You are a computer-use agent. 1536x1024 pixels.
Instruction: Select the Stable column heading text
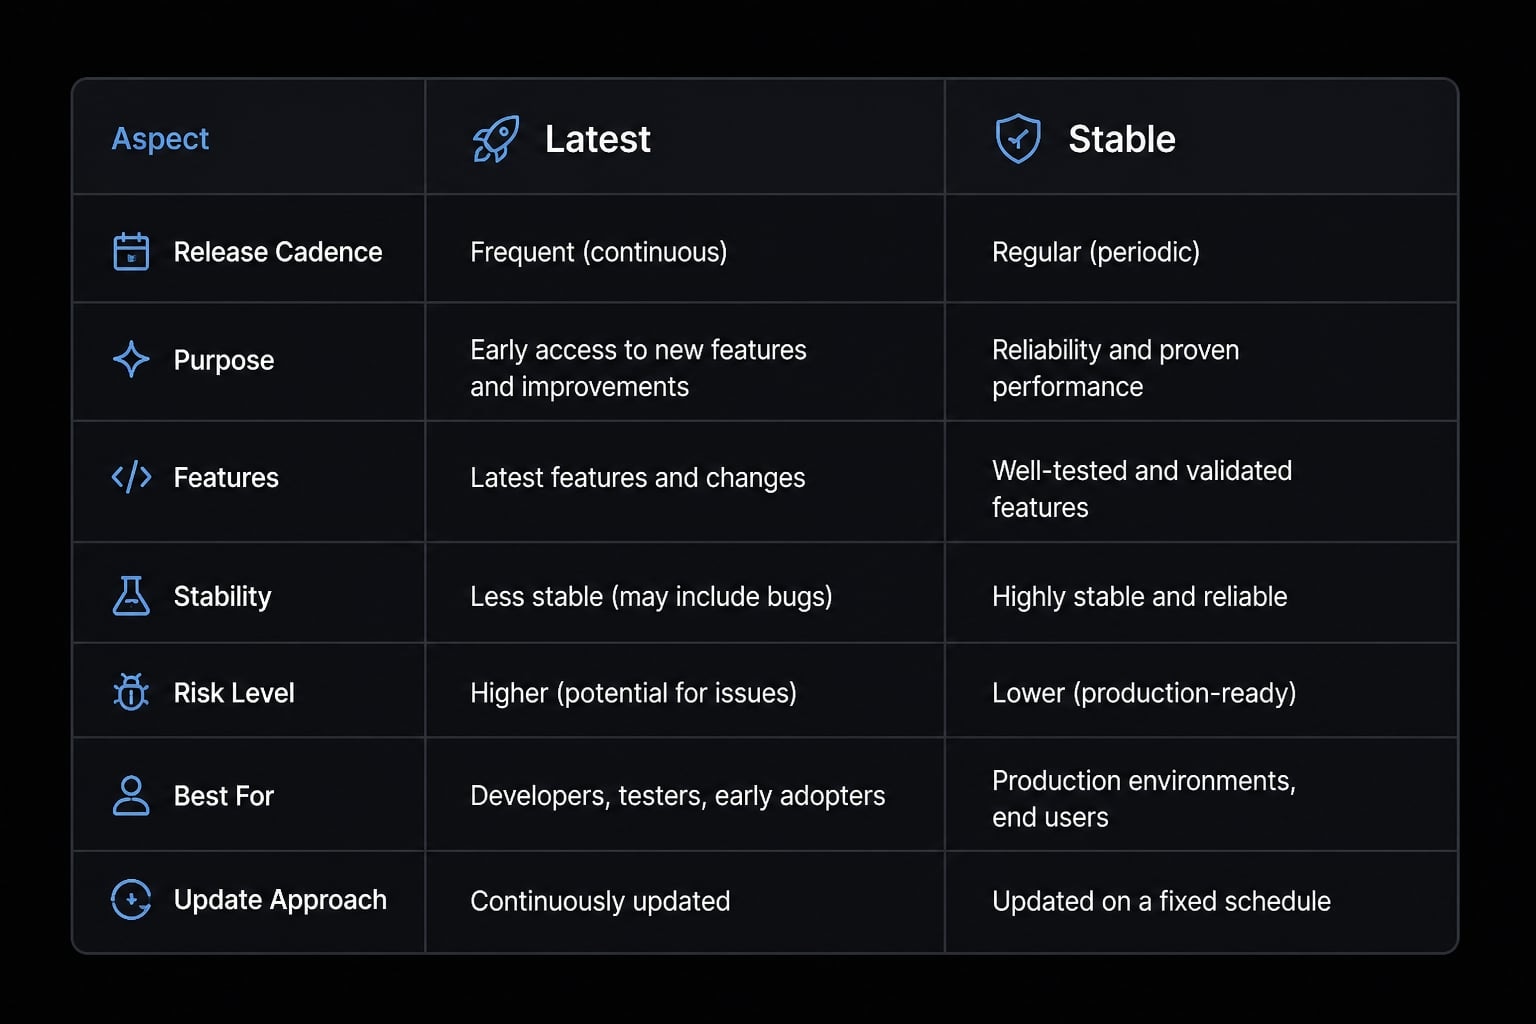tap(1122, 139)
